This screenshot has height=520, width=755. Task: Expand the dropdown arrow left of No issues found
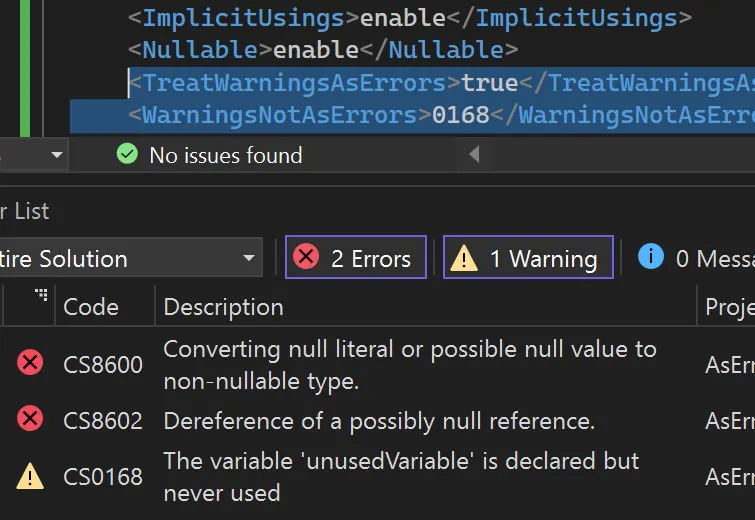pos(57,155)
